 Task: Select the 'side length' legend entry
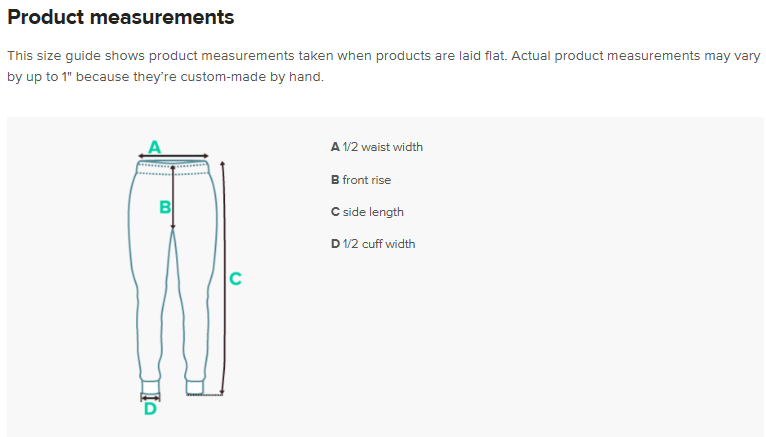(367, 212)
